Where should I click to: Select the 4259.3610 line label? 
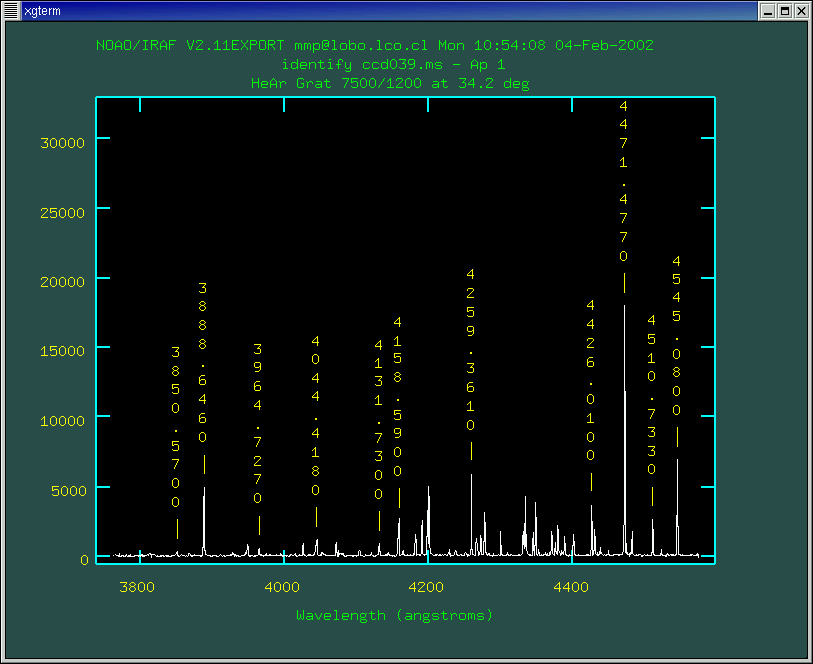coord(471,350)
